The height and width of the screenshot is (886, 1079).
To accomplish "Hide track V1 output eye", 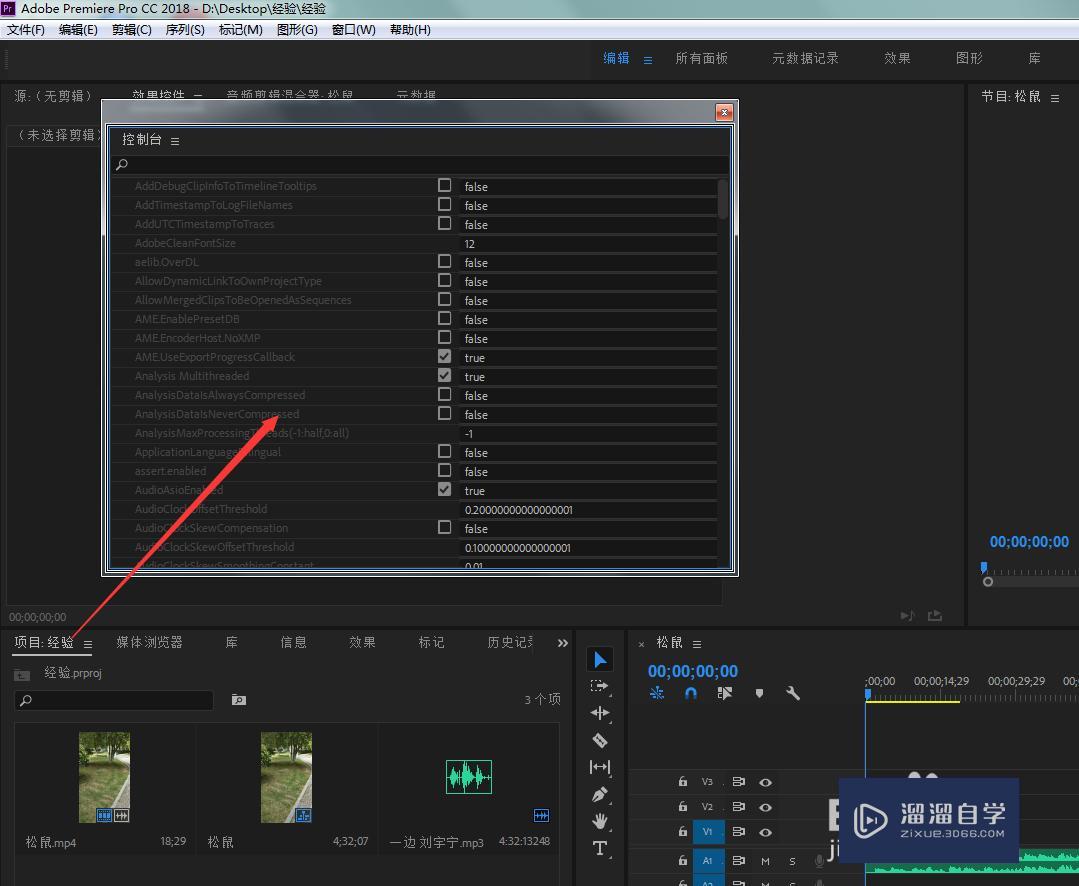I will point(765,832).
